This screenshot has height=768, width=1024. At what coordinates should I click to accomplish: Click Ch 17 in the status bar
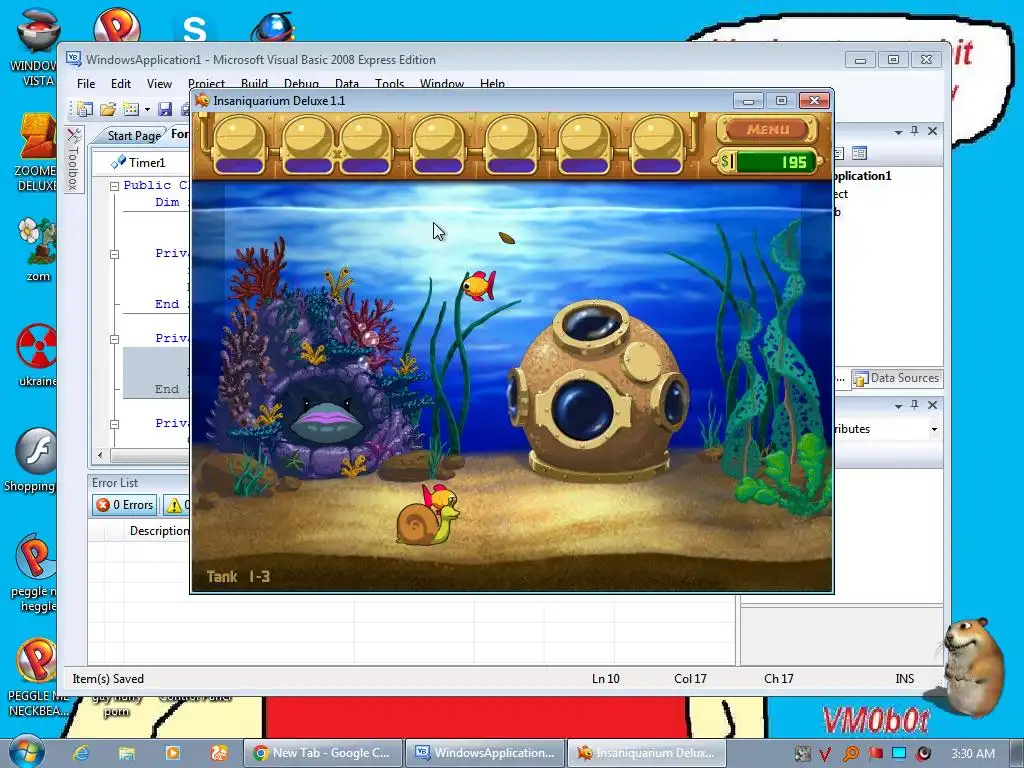coord(778,679)
